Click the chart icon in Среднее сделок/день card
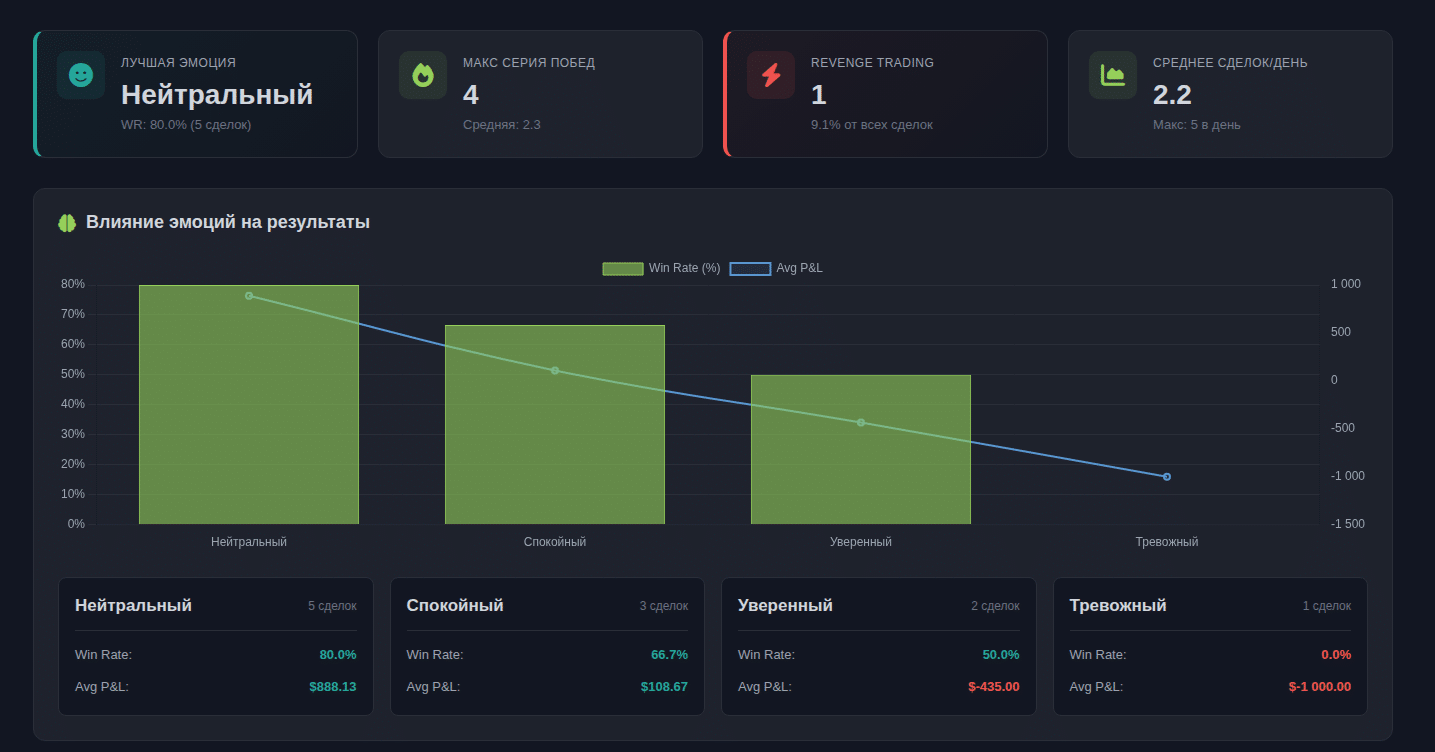Viewport: 1435px width, 752px height. pyautogui.click(x=1113, y=75)
